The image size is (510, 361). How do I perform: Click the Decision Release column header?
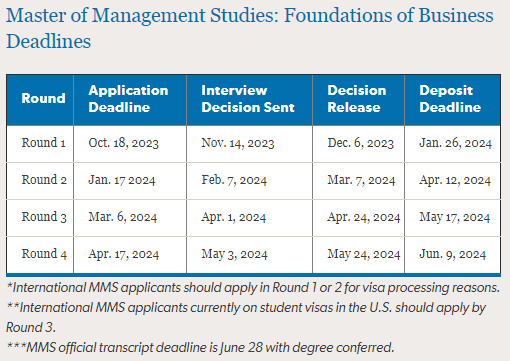click(x=357, y=99)
